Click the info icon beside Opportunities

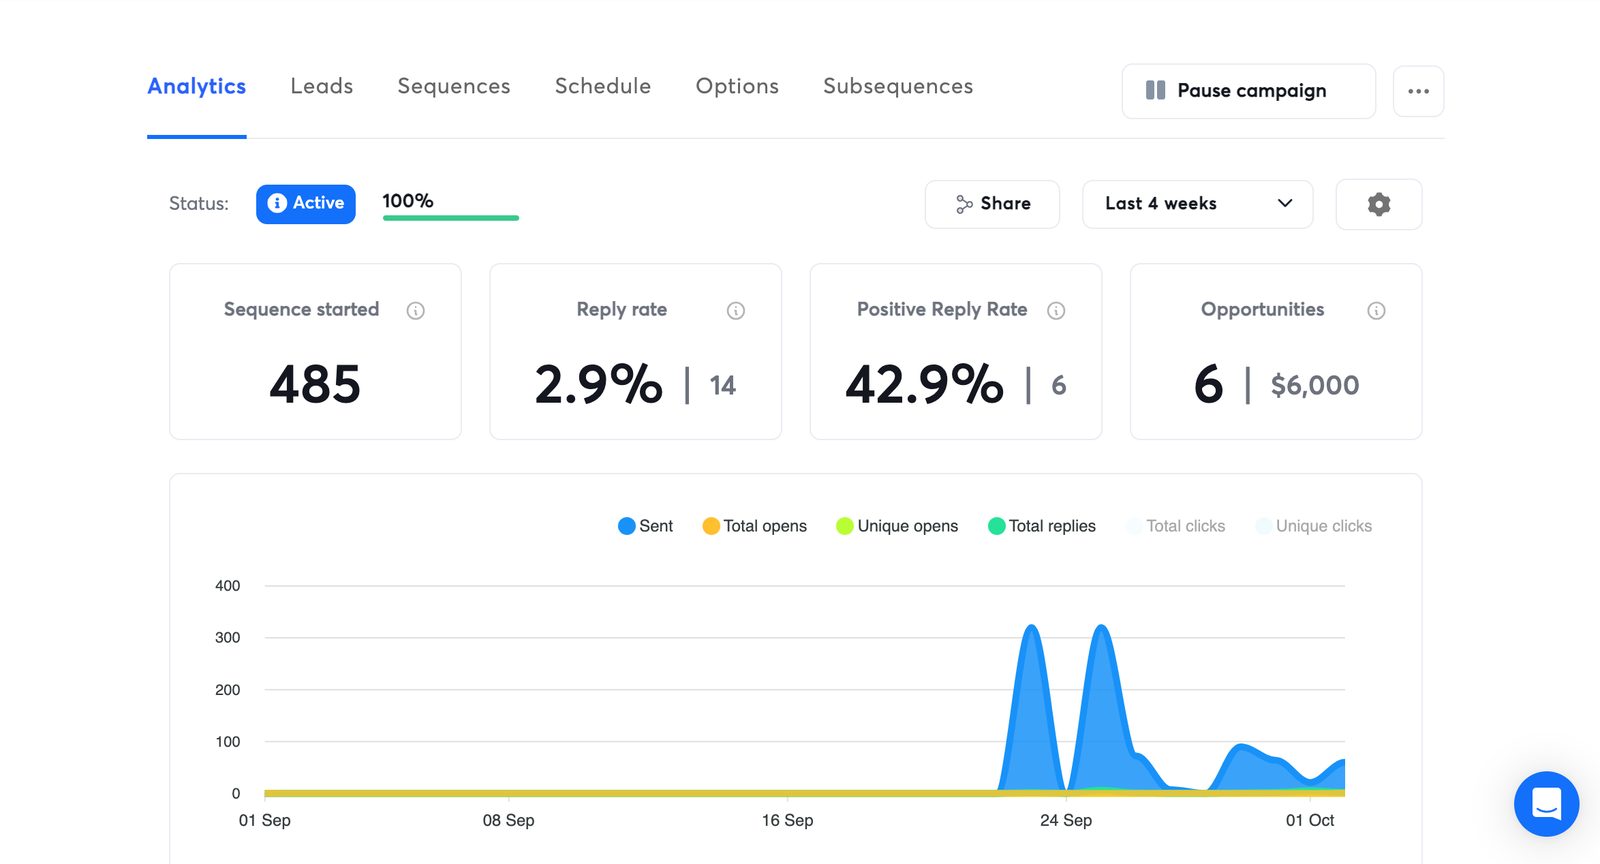(1376, 311)
